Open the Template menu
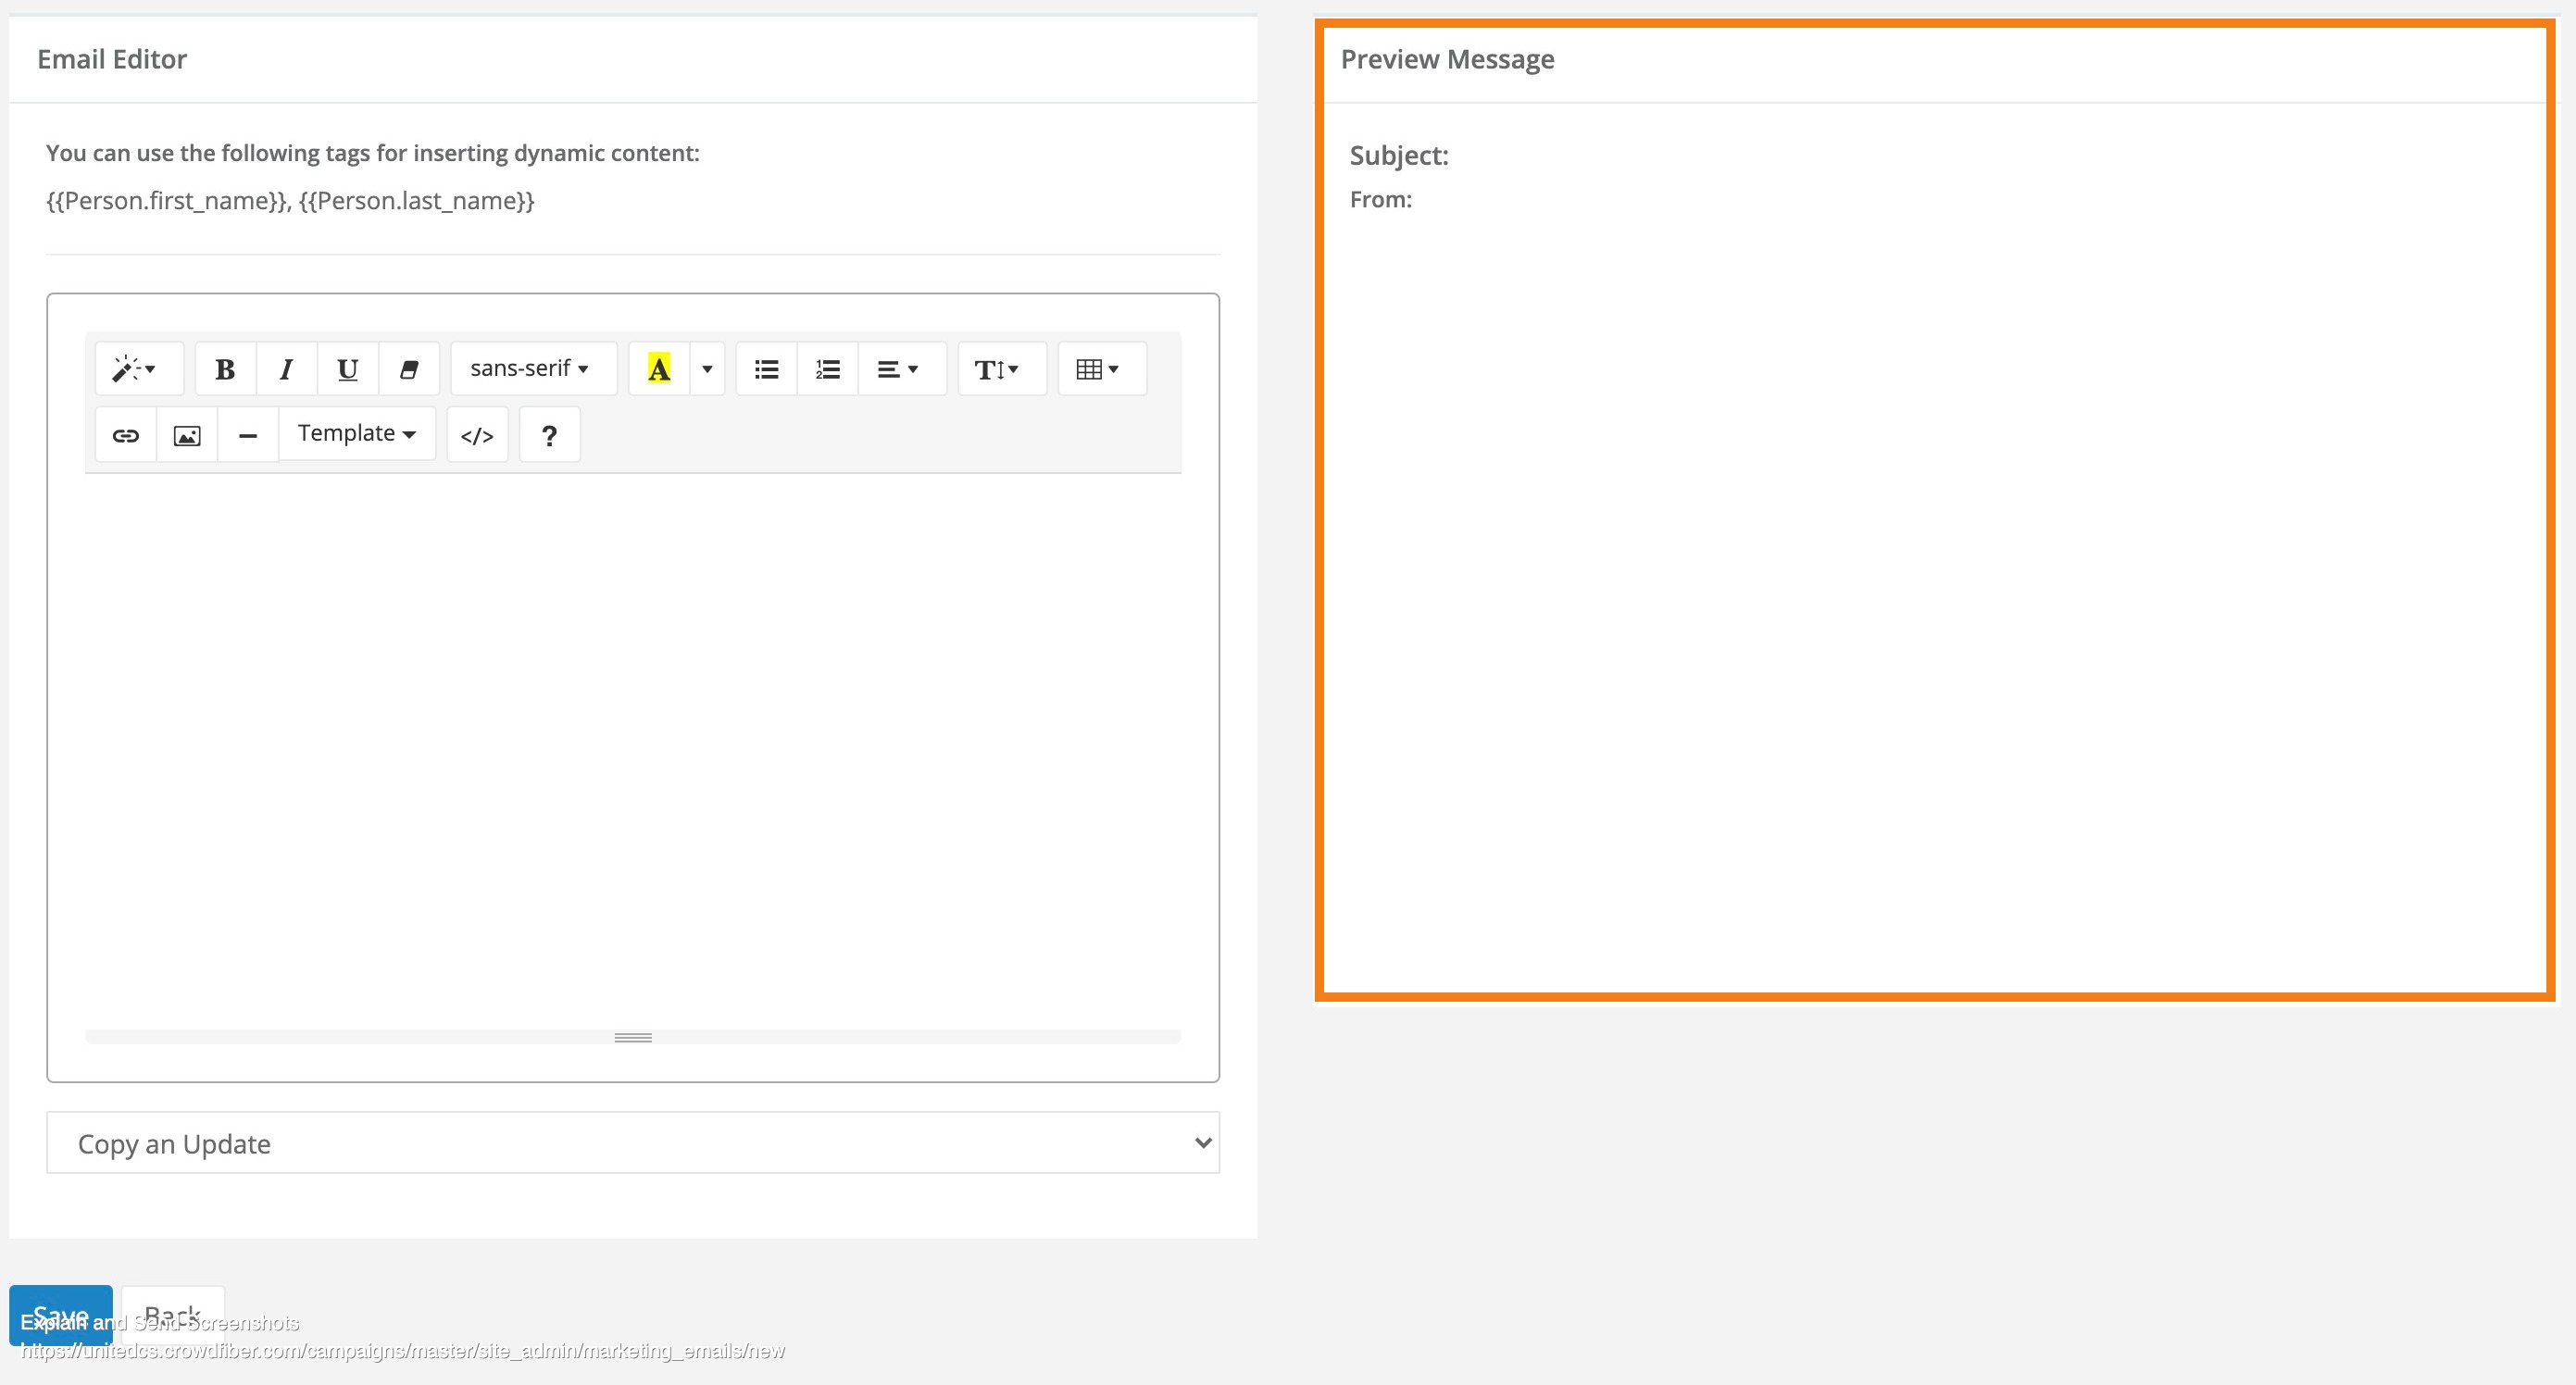Screen dimensions: 2576x1385 (x=356, y=433)
